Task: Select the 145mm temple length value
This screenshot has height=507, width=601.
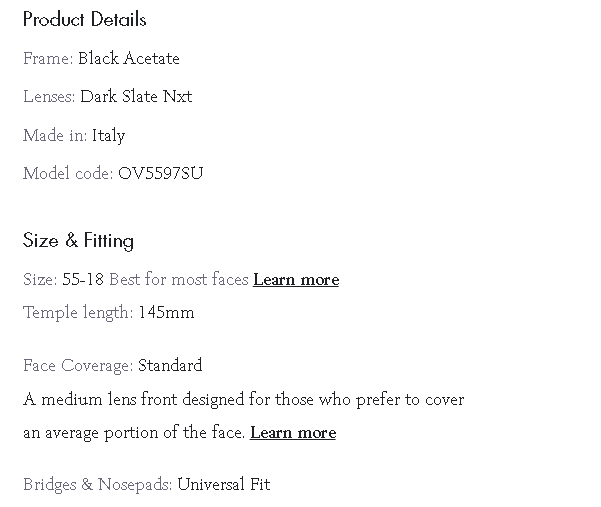Action: (x=166, y=313)
